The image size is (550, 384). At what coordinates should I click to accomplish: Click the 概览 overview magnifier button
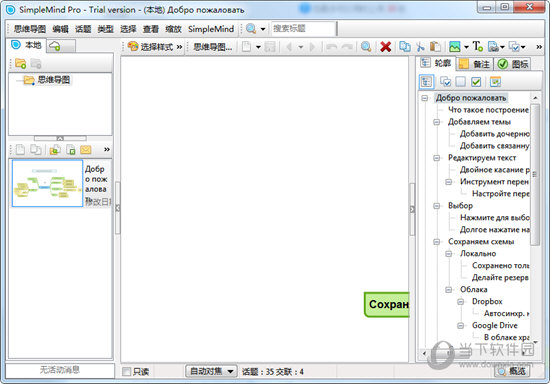click(x=512, y=371)
